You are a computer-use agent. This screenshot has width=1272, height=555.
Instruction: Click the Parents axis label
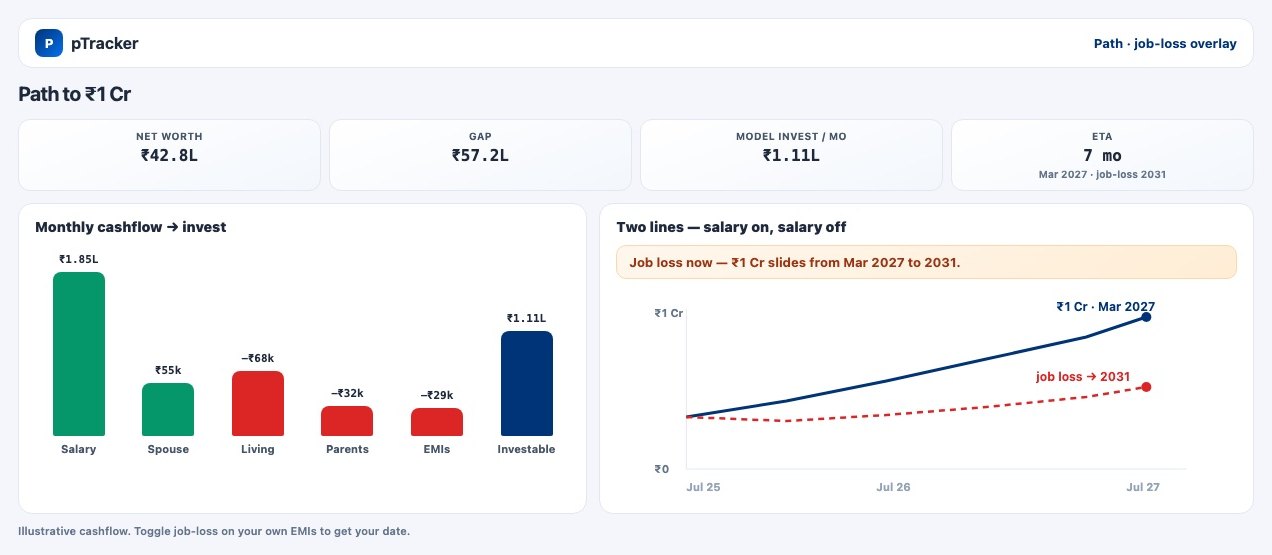pyautogui.click(x=347, y=449)
